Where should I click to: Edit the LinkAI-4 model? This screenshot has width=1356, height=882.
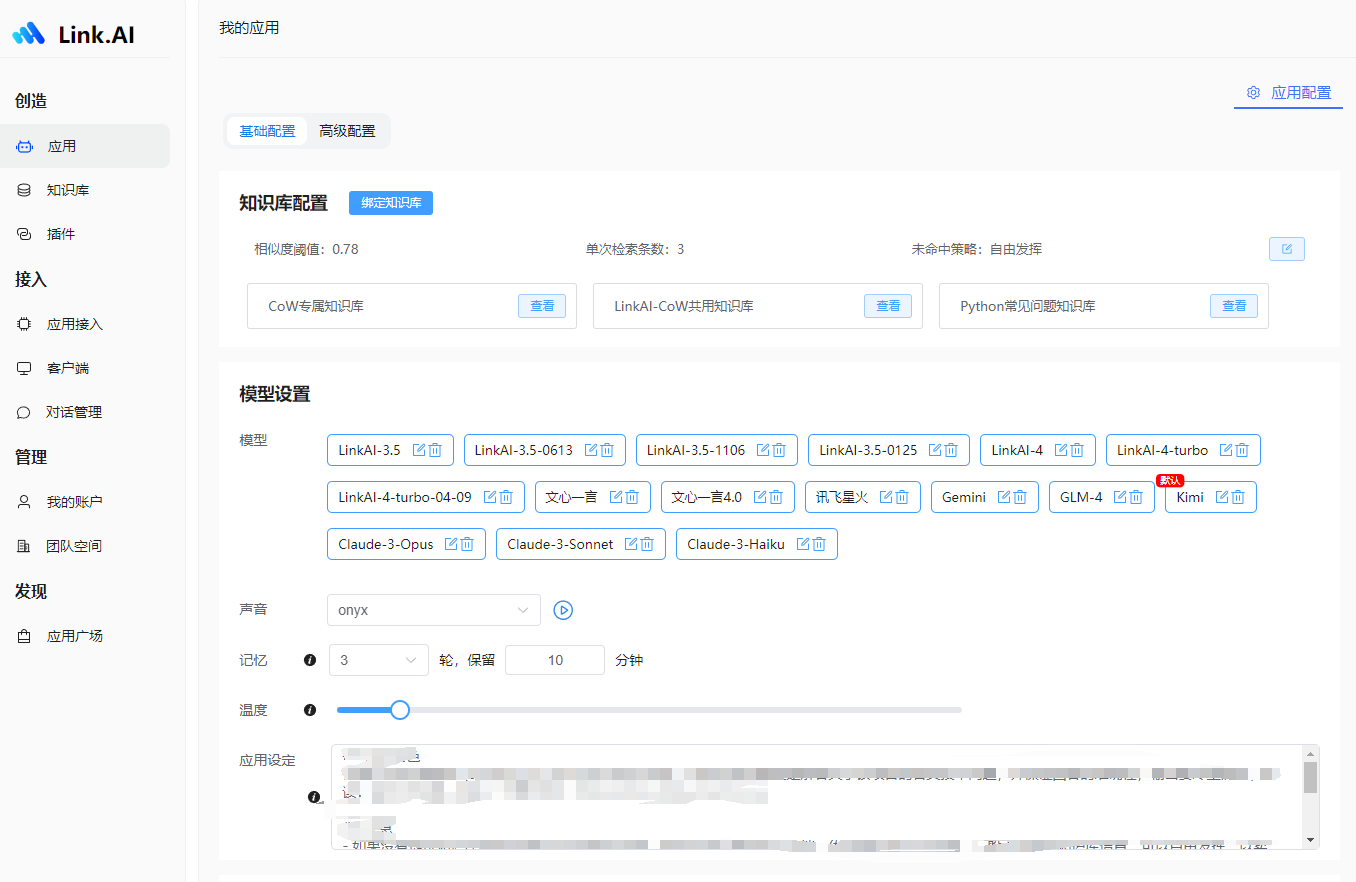pos(1062,450)
